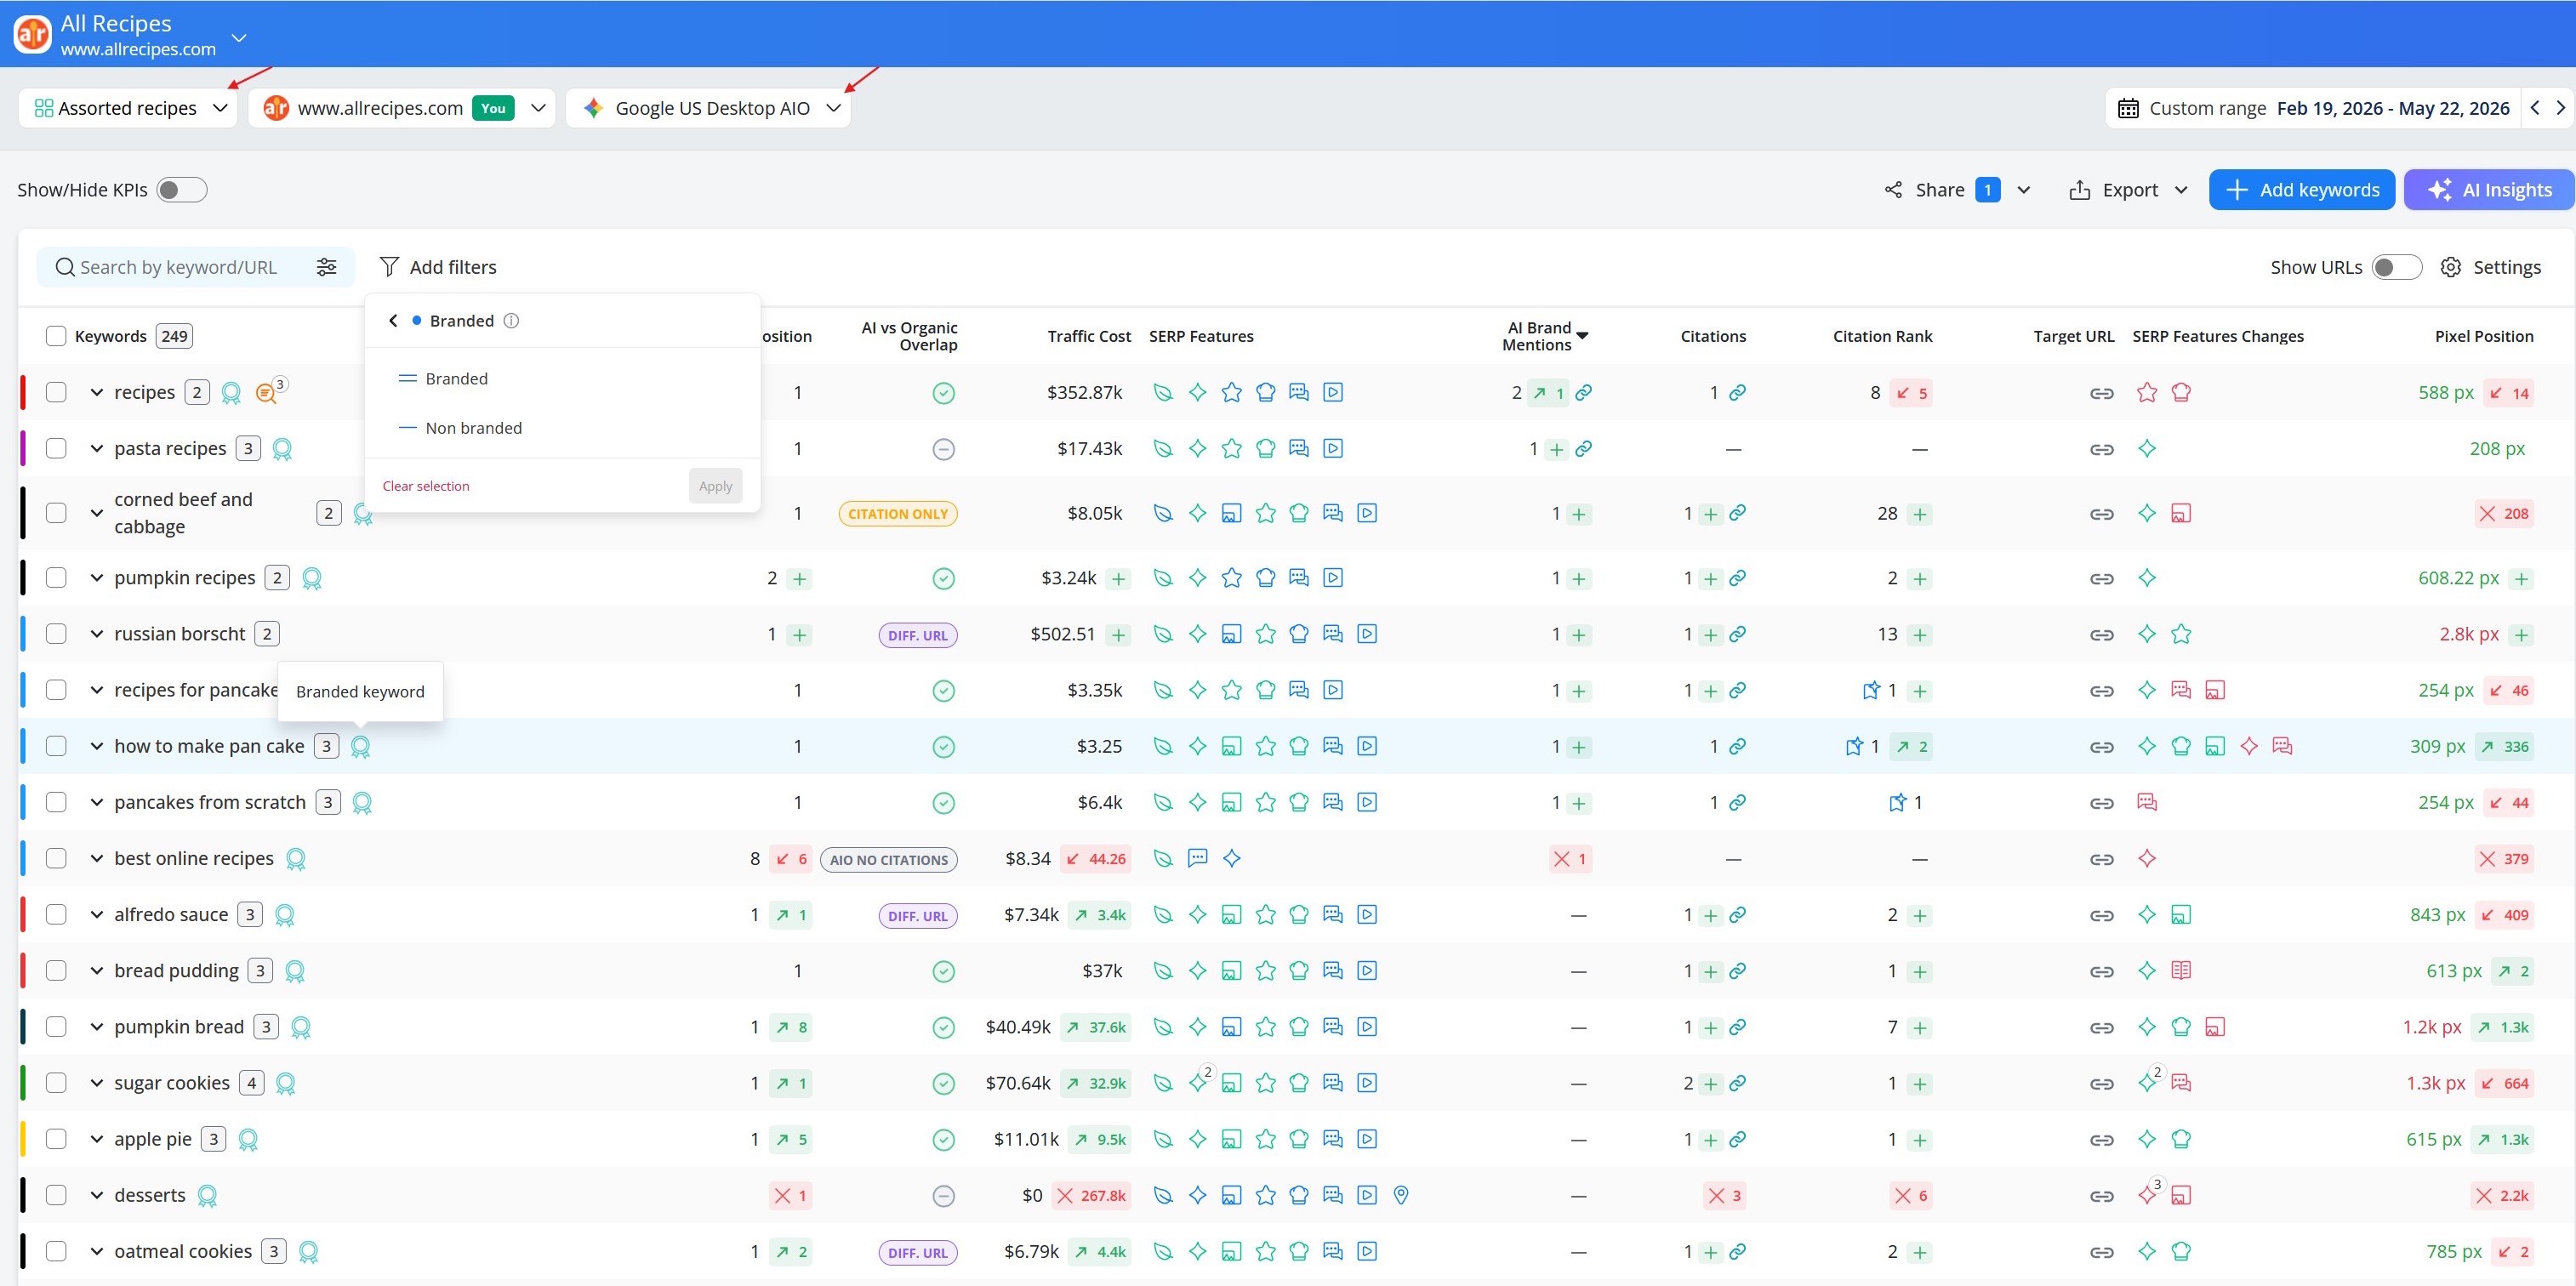Click branded badge on best online recipes row
Screen dimensions: 2576x1286
point(296,859)
